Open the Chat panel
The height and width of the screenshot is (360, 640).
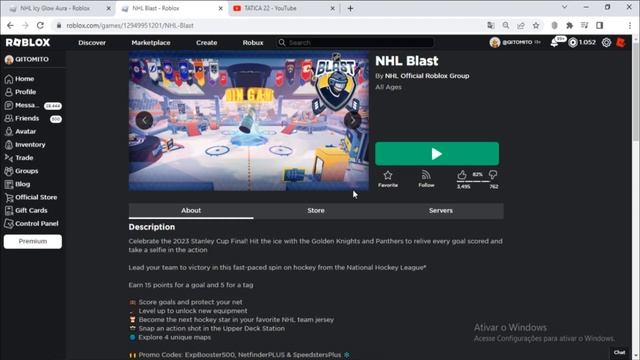619,352
